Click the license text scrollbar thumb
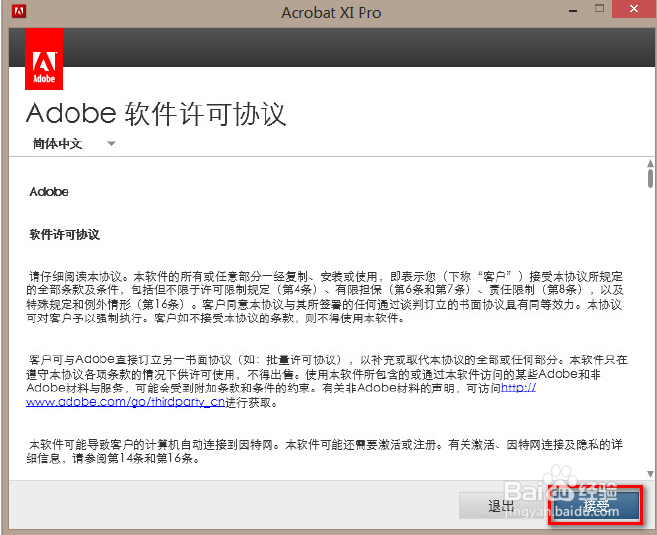Viewport: 657px width, 535px height. click(650, 178)
